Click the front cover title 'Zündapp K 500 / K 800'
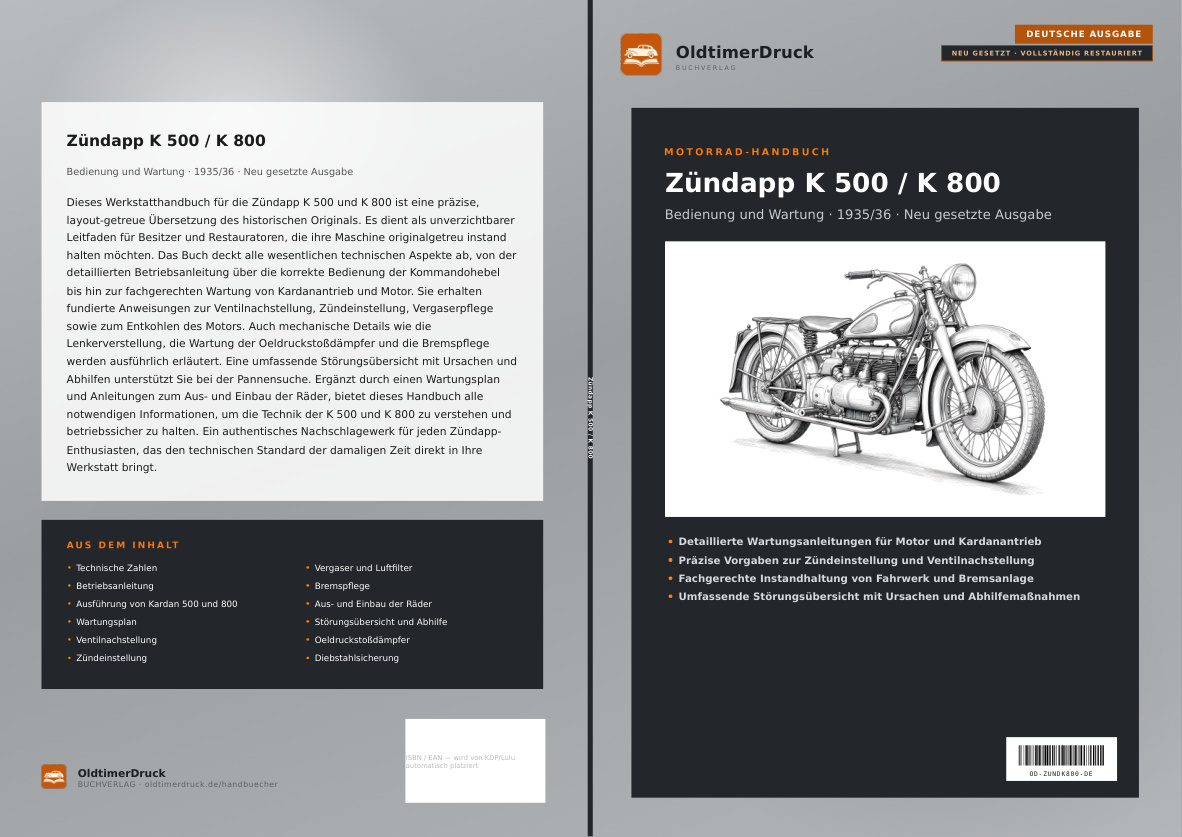The height and width of the screenshot is (837, 1182). coord(832,182)
